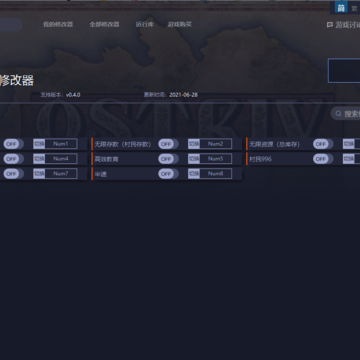This screenshot has height=360, width=360.
Task: Click the Num5 hotkey field
Action: [x=216, y=159]
